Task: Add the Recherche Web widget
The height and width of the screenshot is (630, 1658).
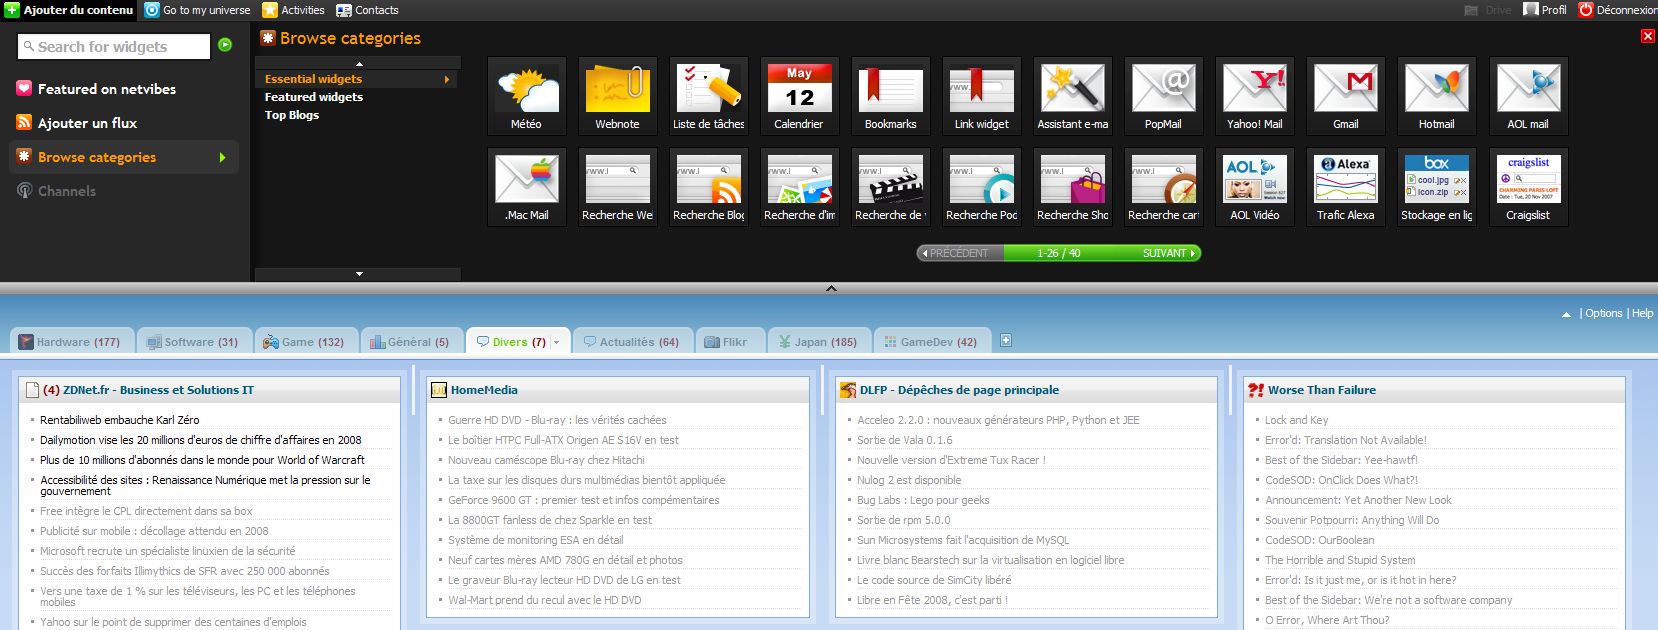Action: click(617, 187)
